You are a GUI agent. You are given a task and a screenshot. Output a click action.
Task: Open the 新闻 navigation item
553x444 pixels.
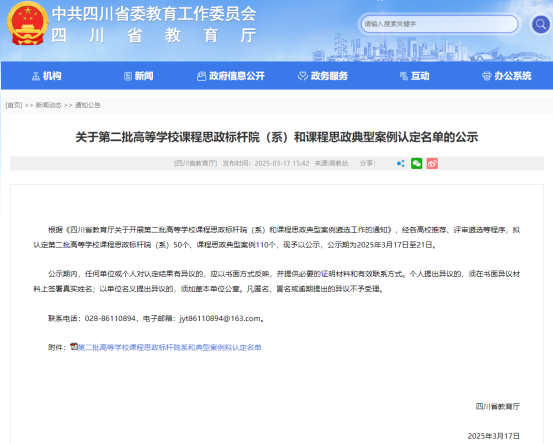[x=139, y=76]
